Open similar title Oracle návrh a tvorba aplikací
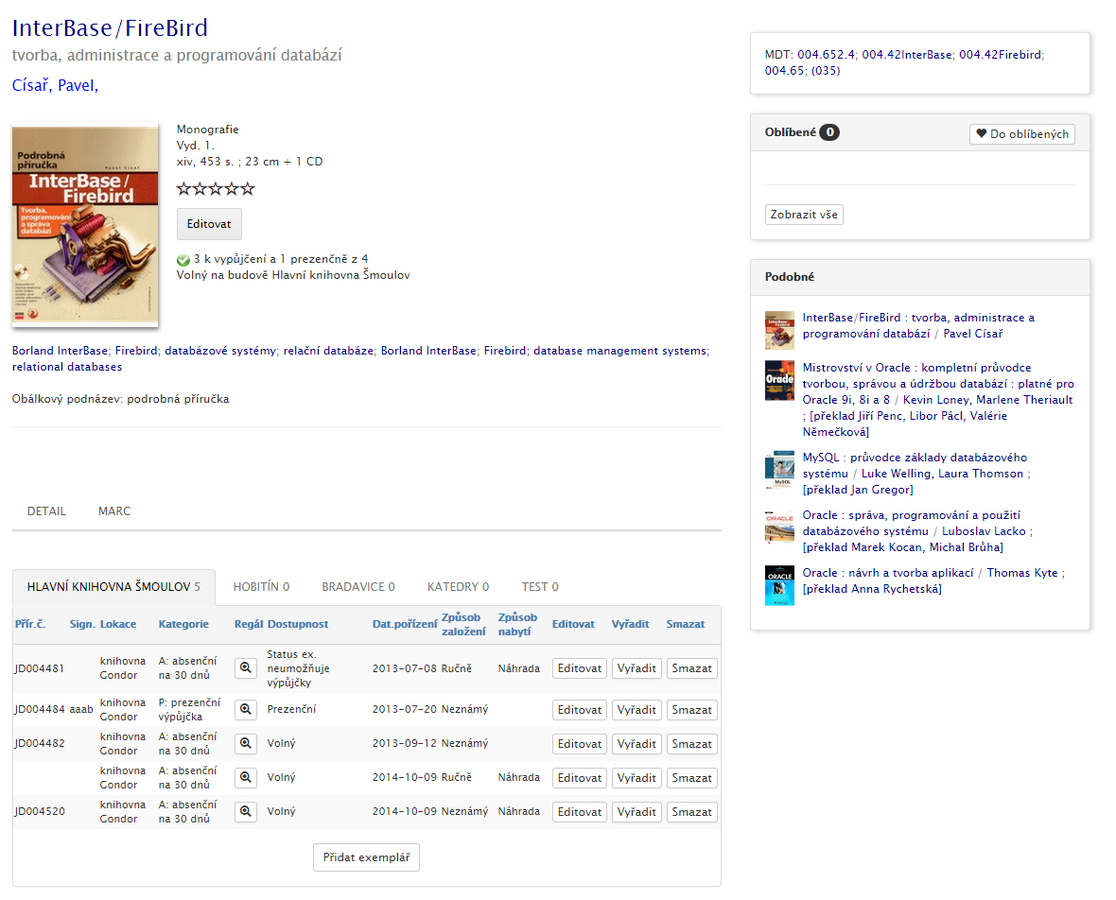 coord(933,581)
